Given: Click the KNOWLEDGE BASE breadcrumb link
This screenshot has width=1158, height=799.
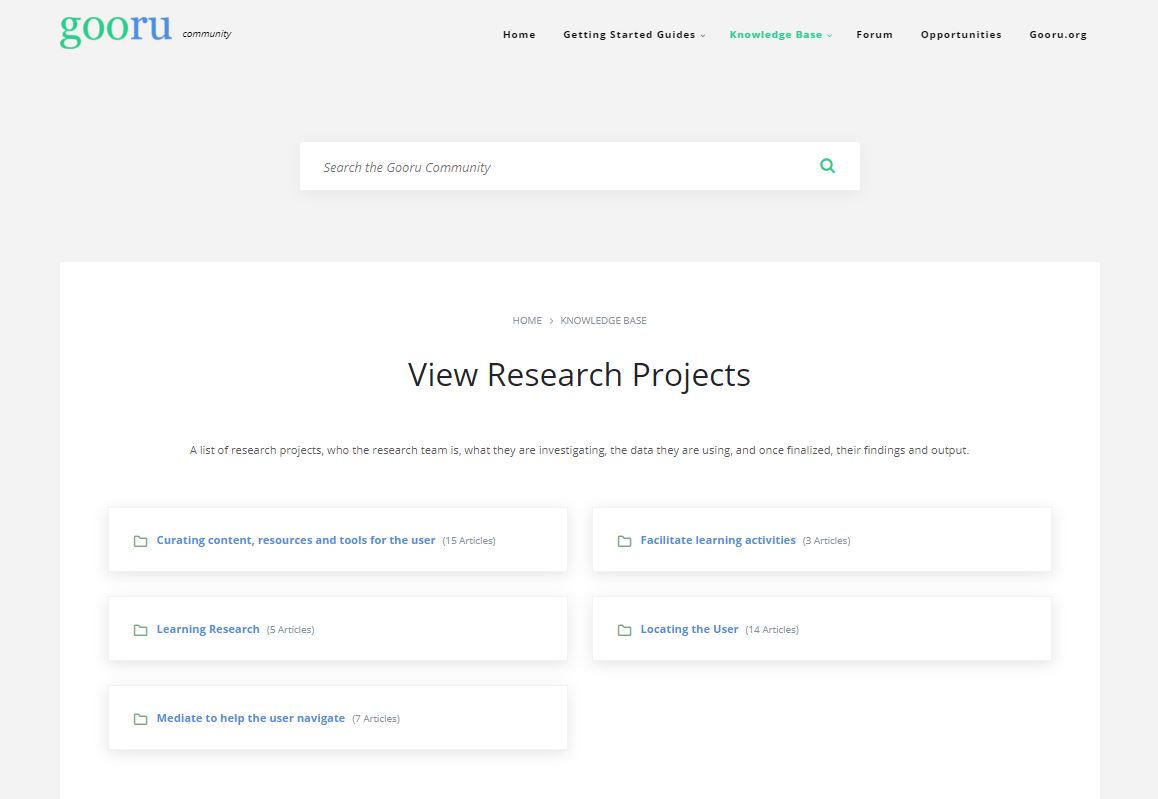Looking at the screenshot, I should [x=603, y=320].
